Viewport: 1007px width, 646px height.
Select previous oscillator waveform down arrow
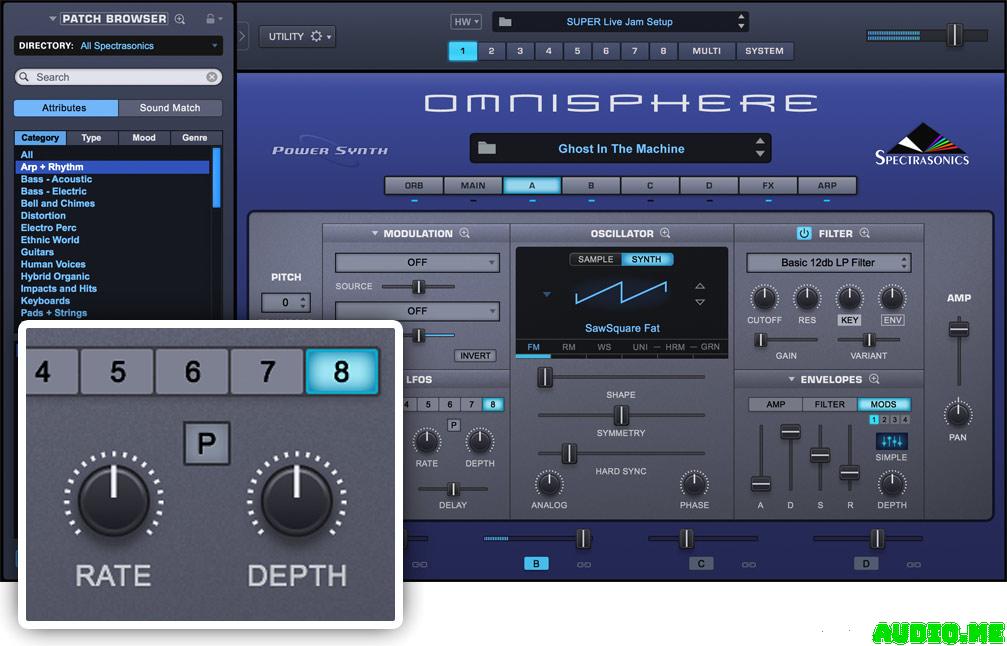[x=700, y=302]
